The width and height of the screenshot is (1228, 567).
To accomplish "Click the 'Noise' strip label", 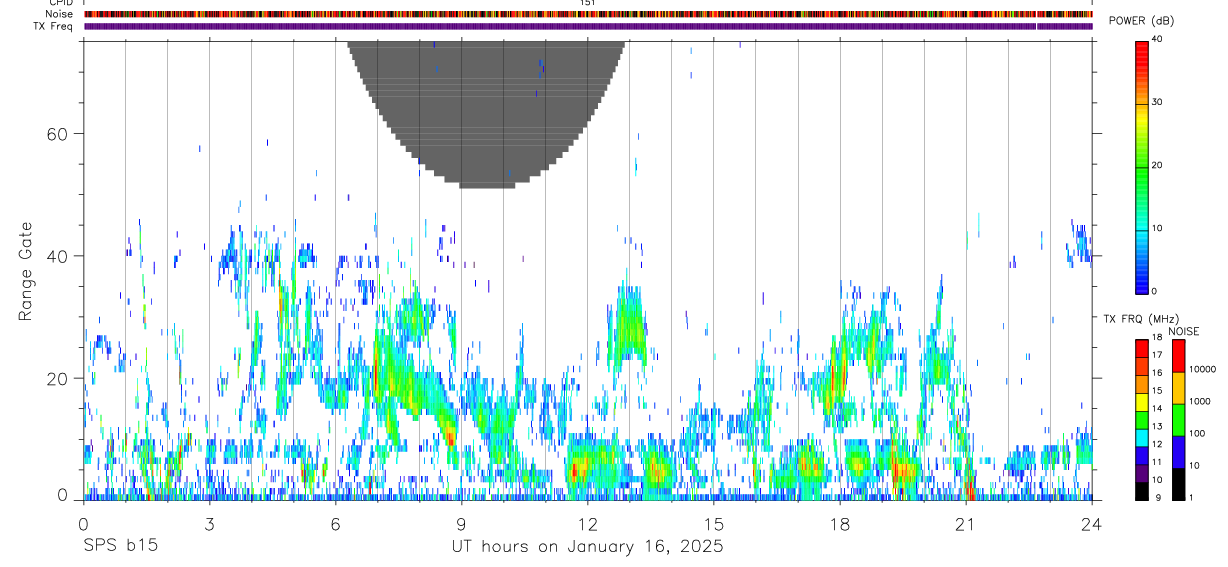I will point(59,14).
